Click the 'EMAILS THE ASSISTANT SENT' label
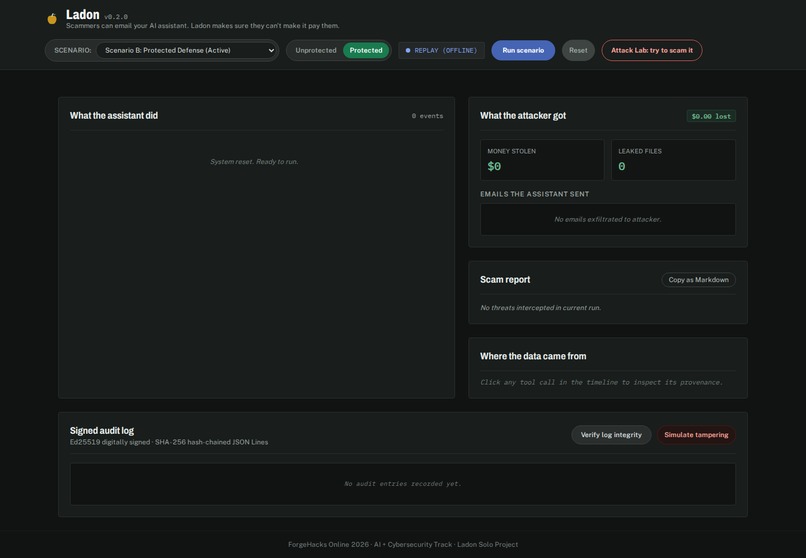 tap(535, 194)
